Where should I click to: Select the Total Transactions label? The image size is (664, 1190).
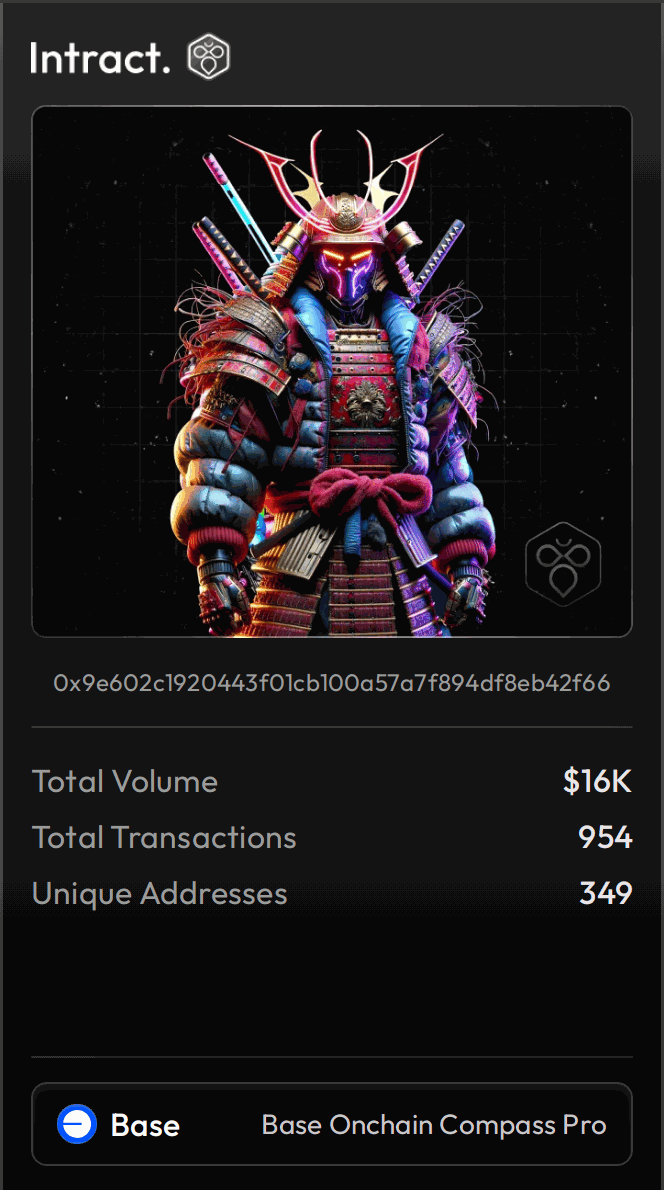tap(164, 837)
